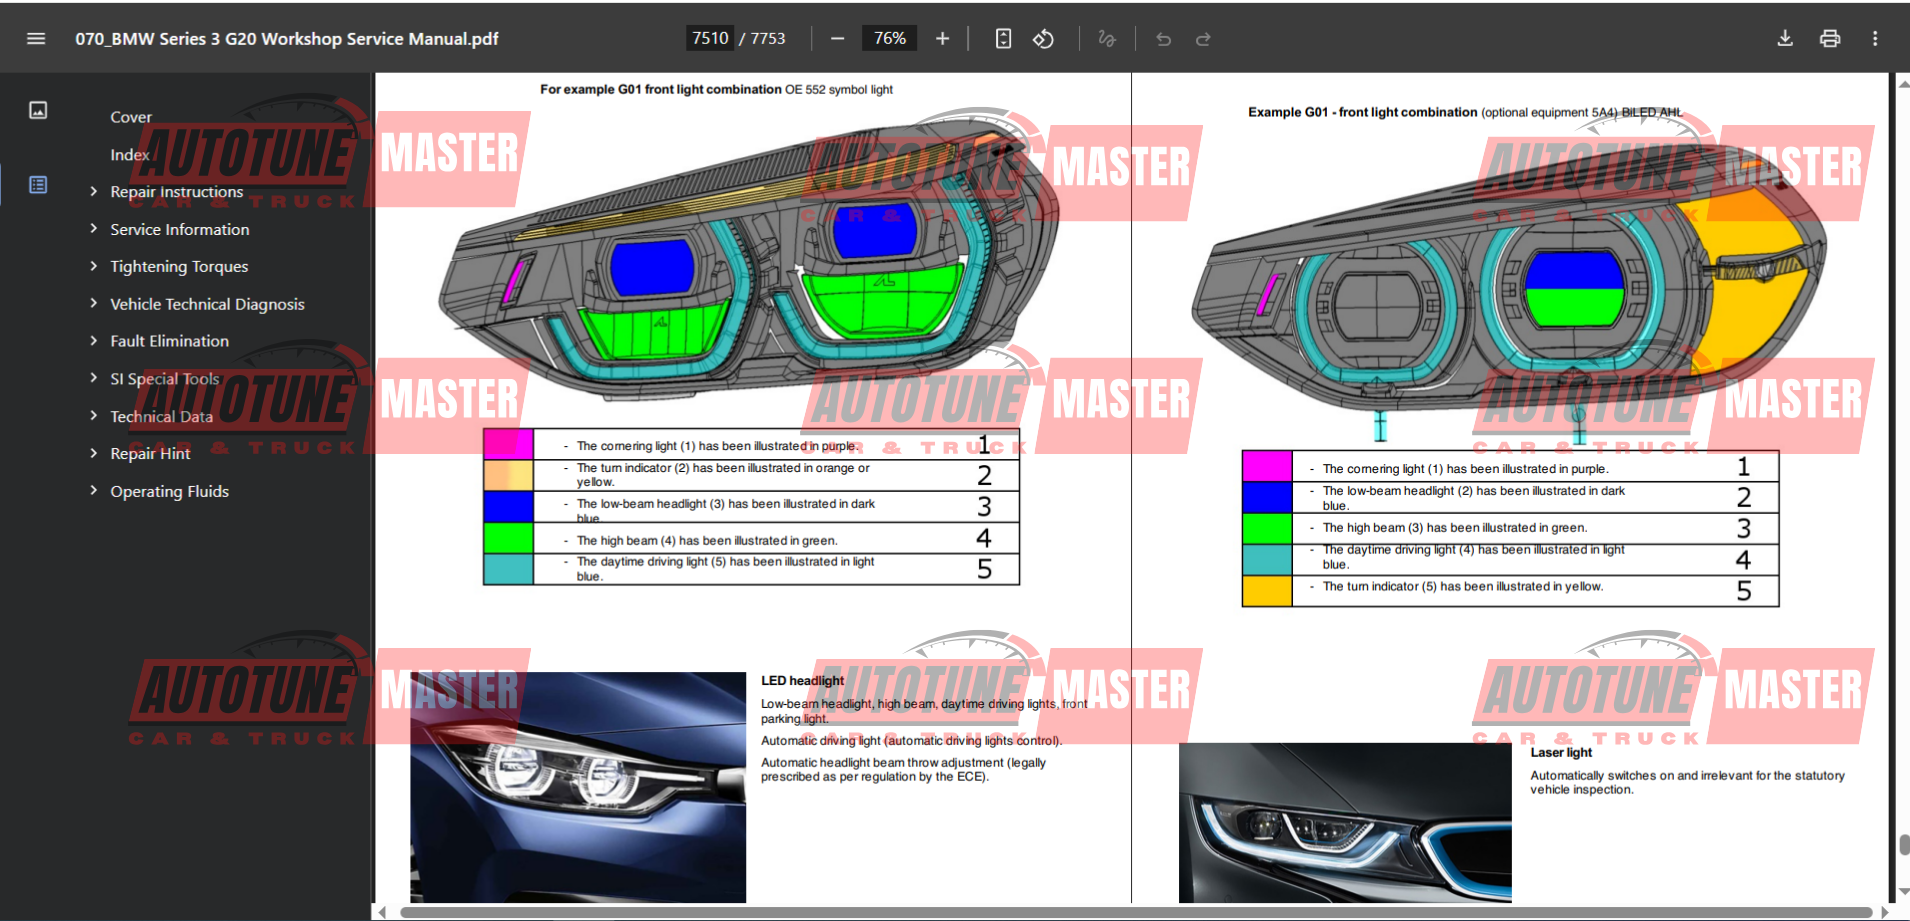Switch to the page thumbnails panel

[38, 110]
